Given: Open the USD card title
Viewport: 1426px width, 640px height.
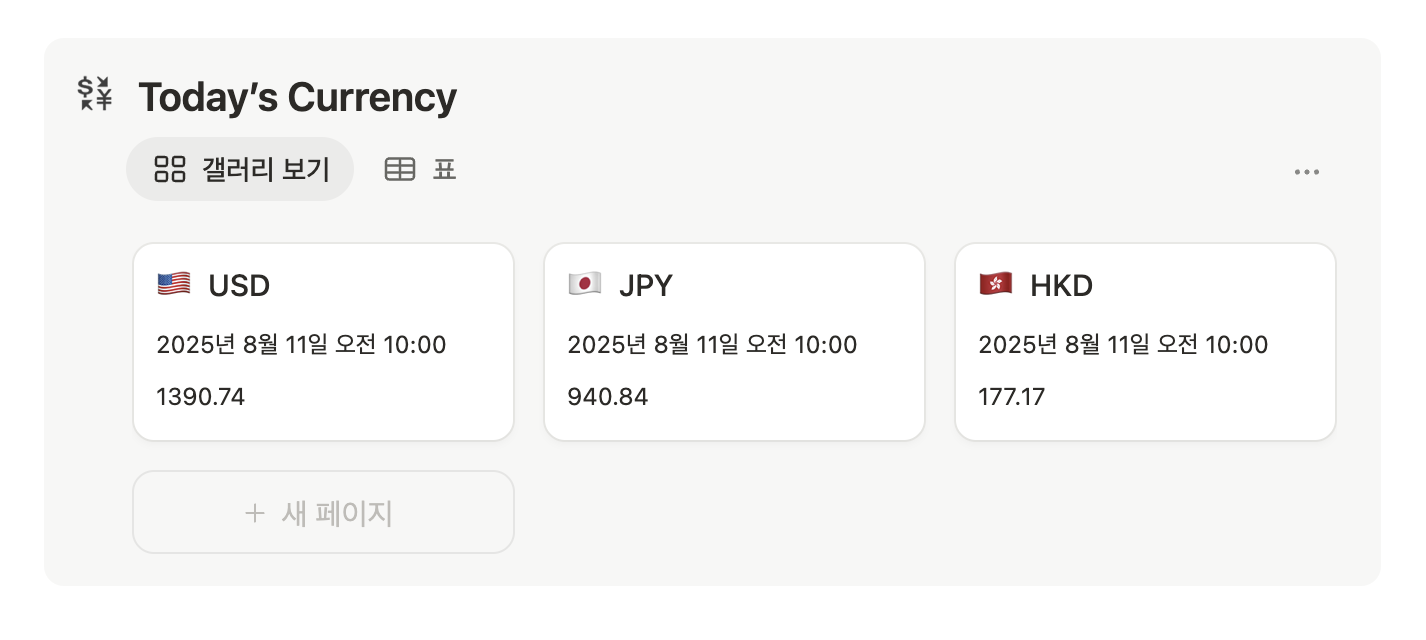Looking at the screenshot, I should 239,286.
